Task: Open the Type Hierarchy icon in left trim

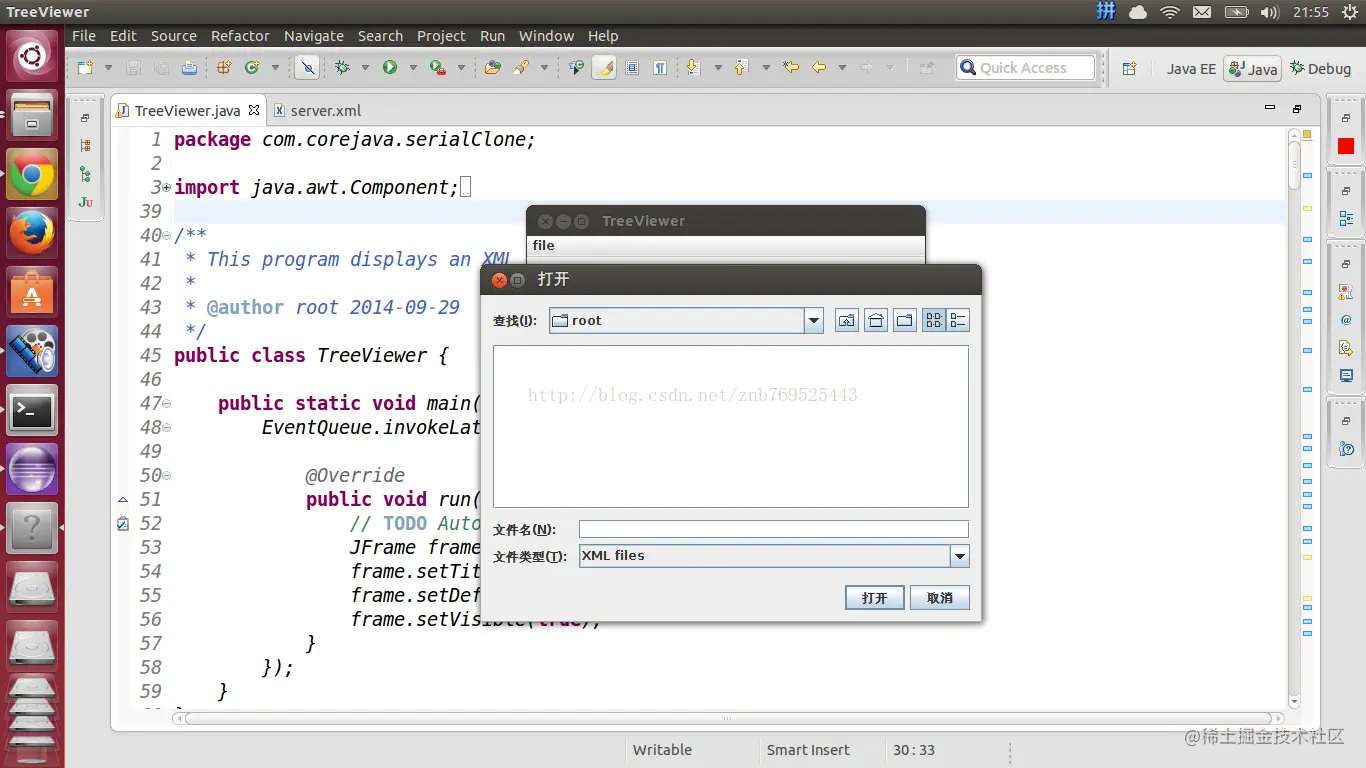Action: pos(85,174)
